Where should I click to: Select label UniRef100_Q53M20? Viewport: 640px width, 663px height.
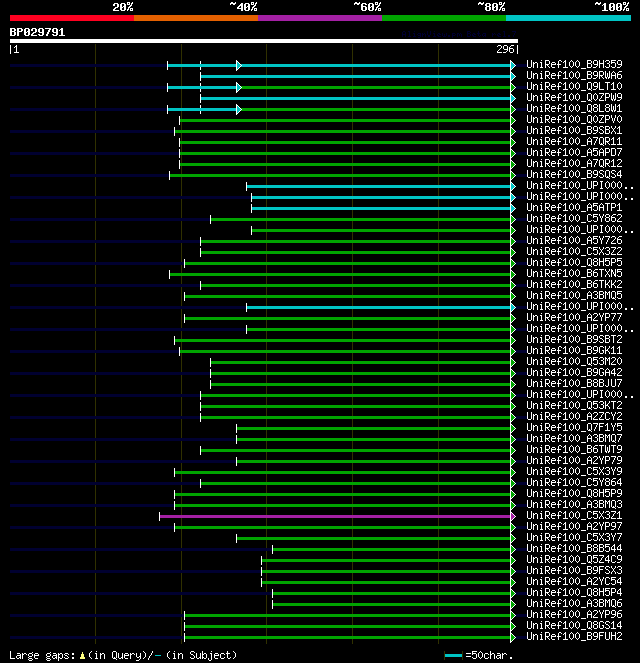[574, 361]
